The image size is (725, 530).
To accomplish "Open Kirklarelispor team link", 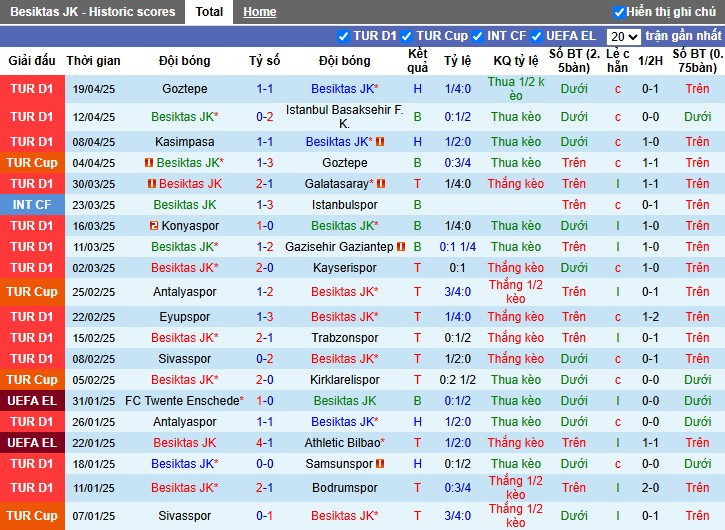I will [344, 380].
